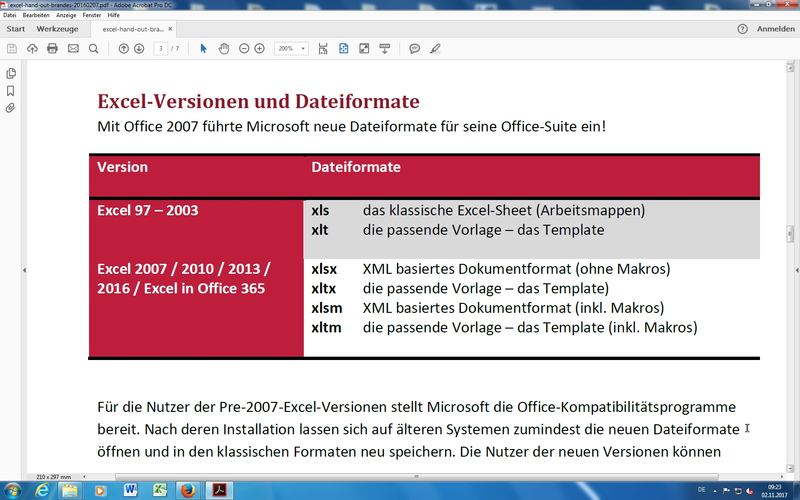Viewport: 800px width, 500px height.
Task: Go to previous page with up arrow
Action: (123, 48)
